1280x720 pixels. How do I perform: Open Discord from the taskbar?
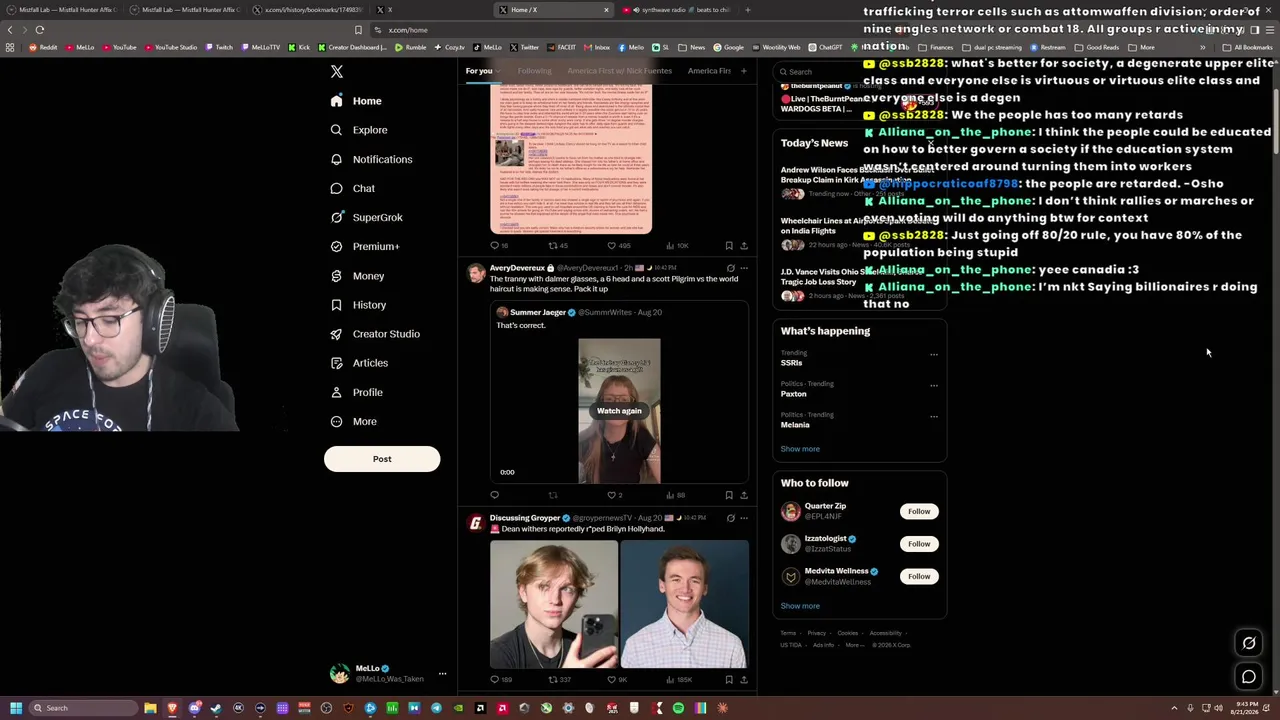194,708
